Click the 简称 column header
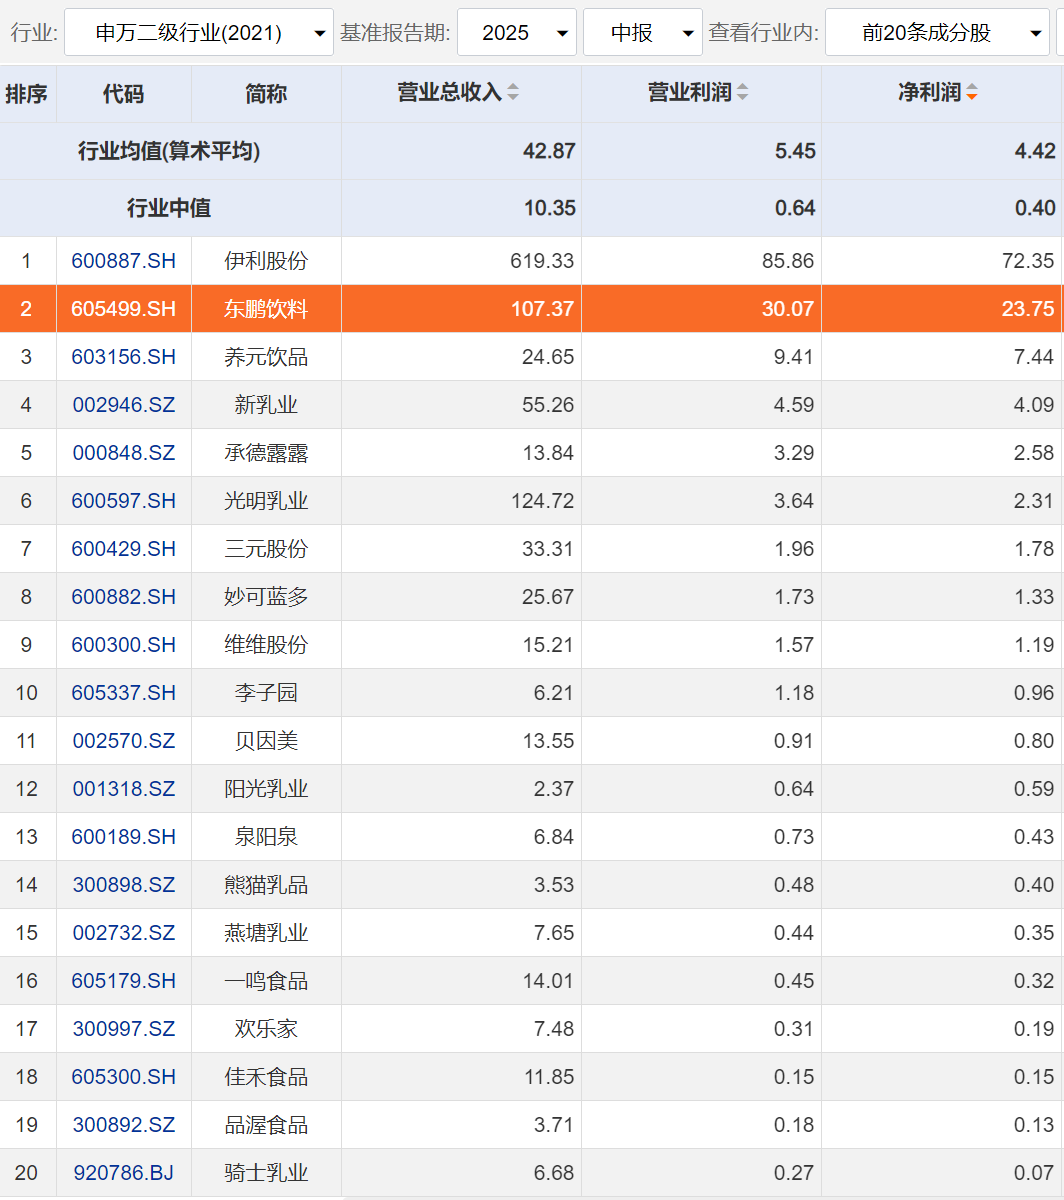Viewport: 1064px width, 1200px height. point(266,94)
